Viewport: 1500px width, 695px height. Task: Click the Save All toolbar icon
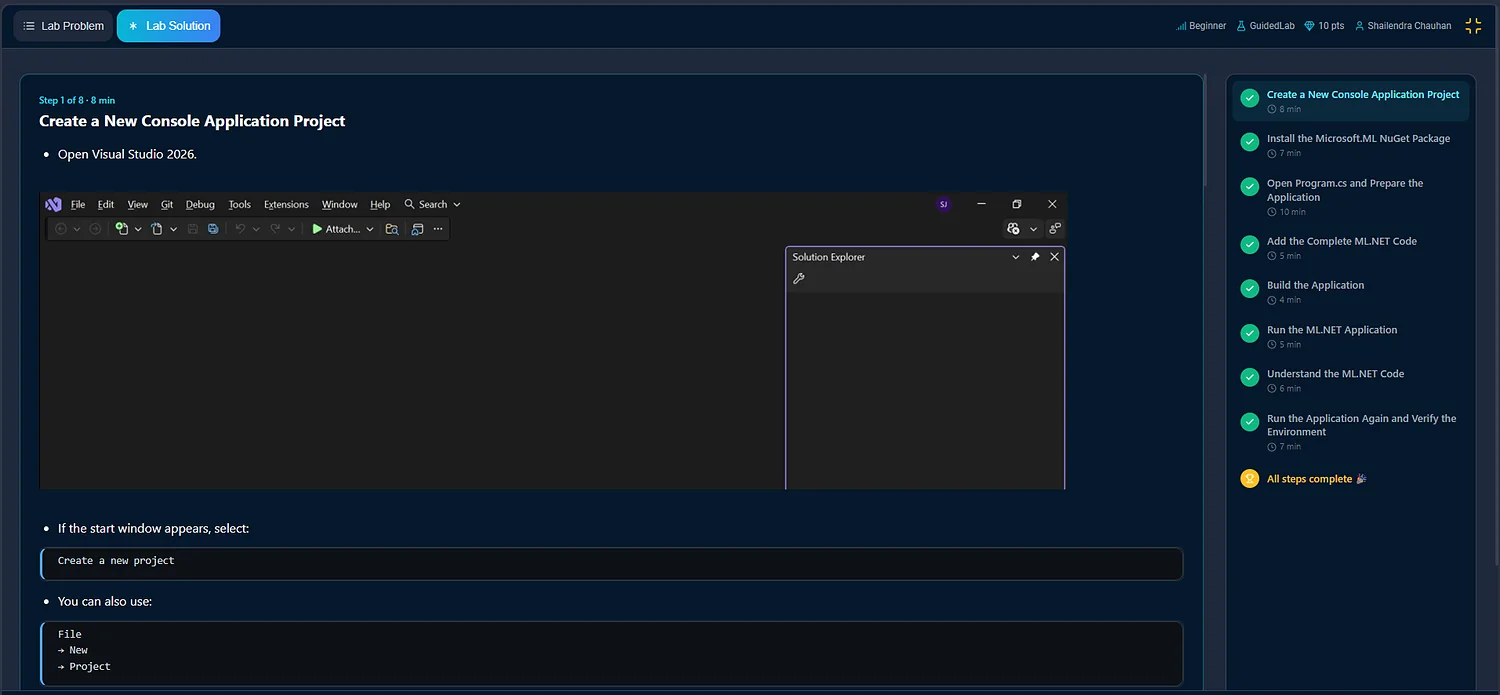coord(213,229)
